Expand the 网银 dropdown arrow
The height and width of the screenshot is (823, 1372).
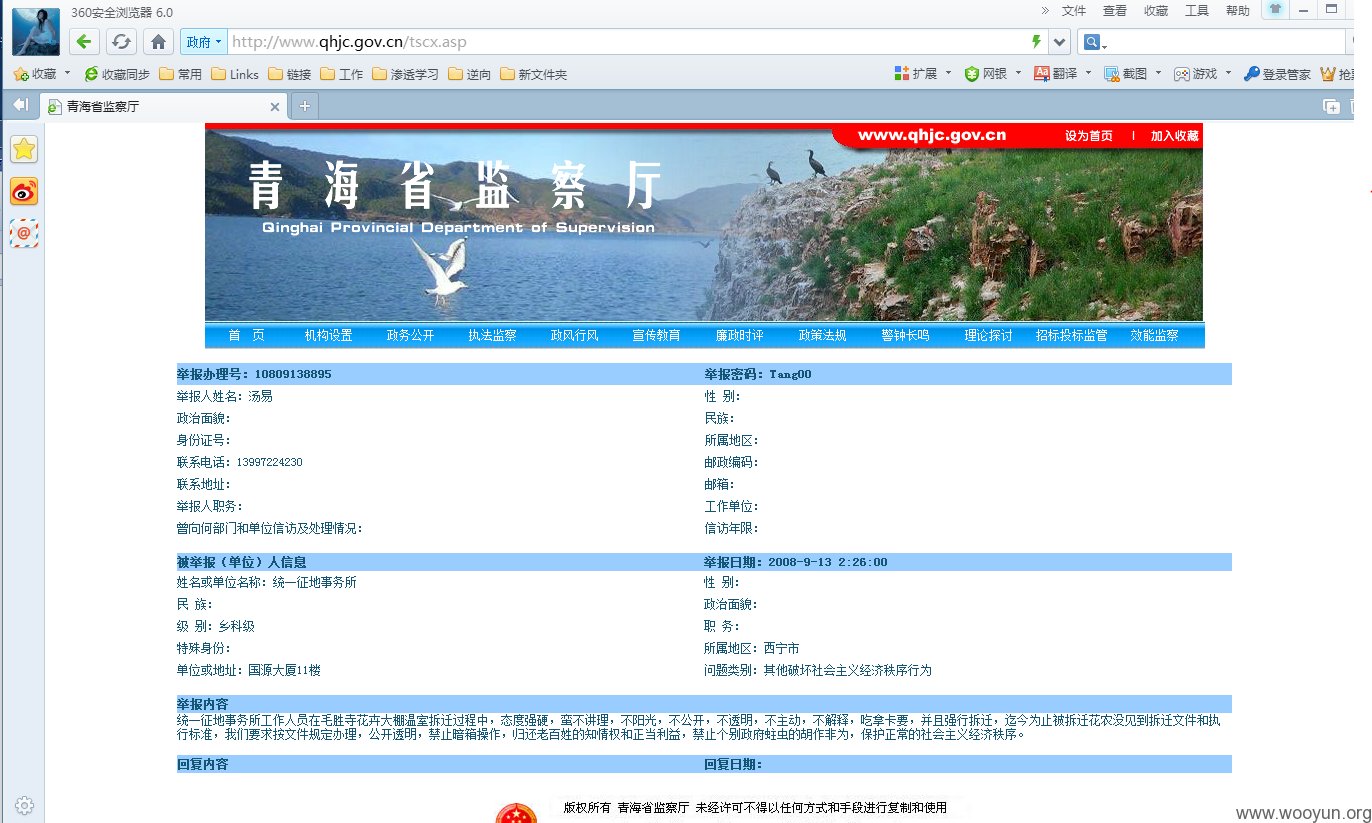click(x=1018, y=73)
